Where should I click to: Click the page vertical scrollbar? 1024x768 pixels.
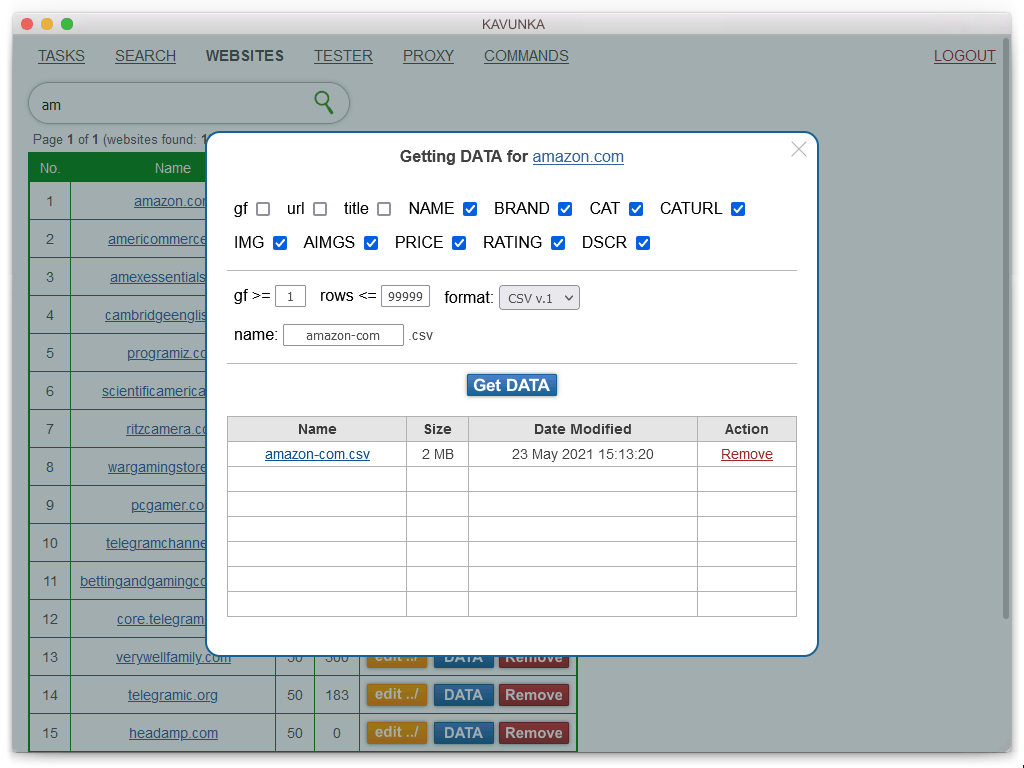(x=1006, y=327)
